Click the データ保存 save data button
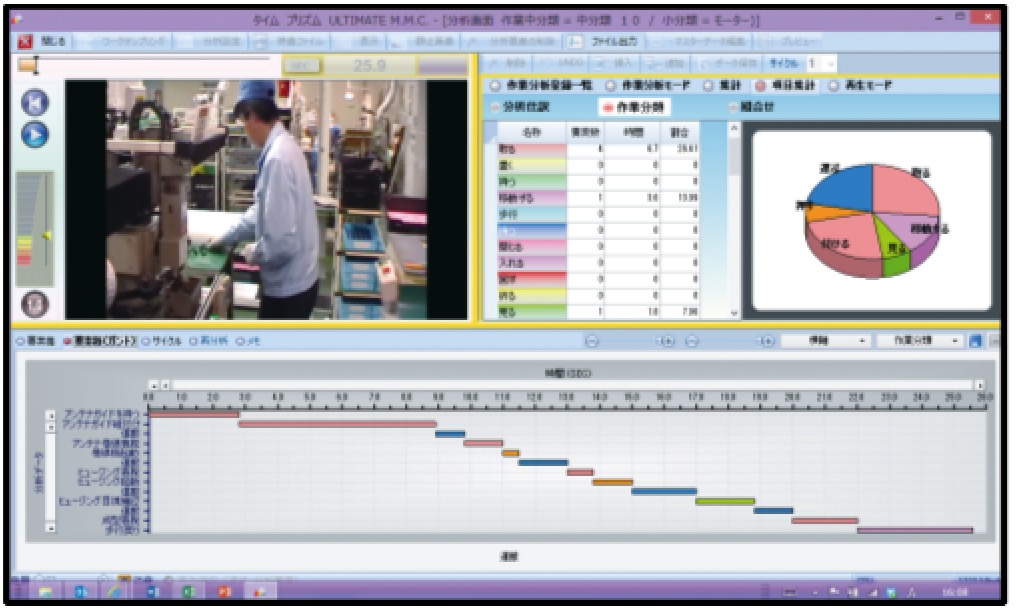This screenshot has height=612, width=1016. tap(728, 63)
